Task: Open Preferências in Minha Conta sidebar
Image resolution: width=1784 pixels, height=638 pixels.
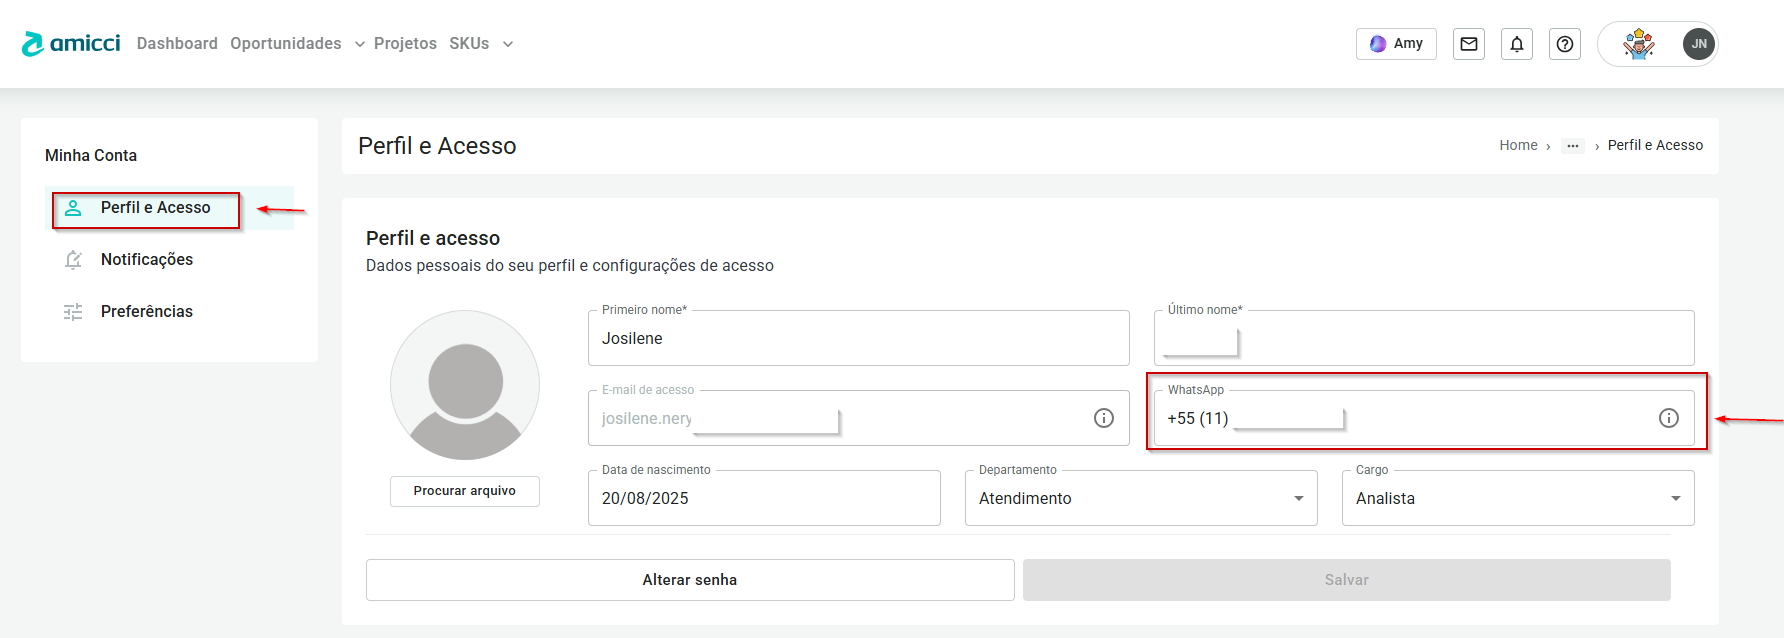Action: [146, 312]
